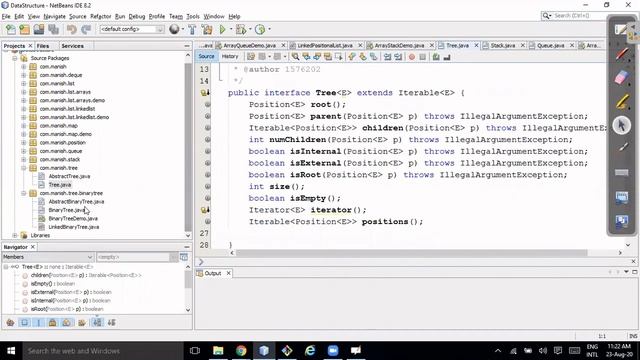Click the Show Inherited Members icon in Navigator
This screenshot has height=360, width=640.
pos(10,322)
